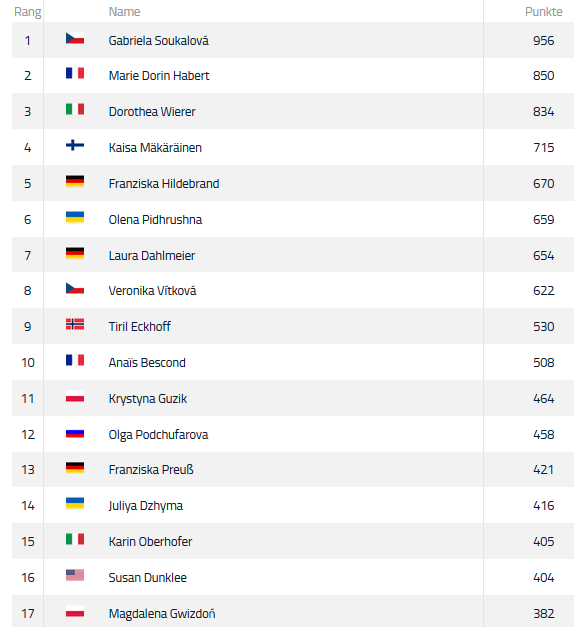Select Juliya Dzhyma's name
Screen dimensions: 574x627
pyautogui.click(x=146, y=506)
